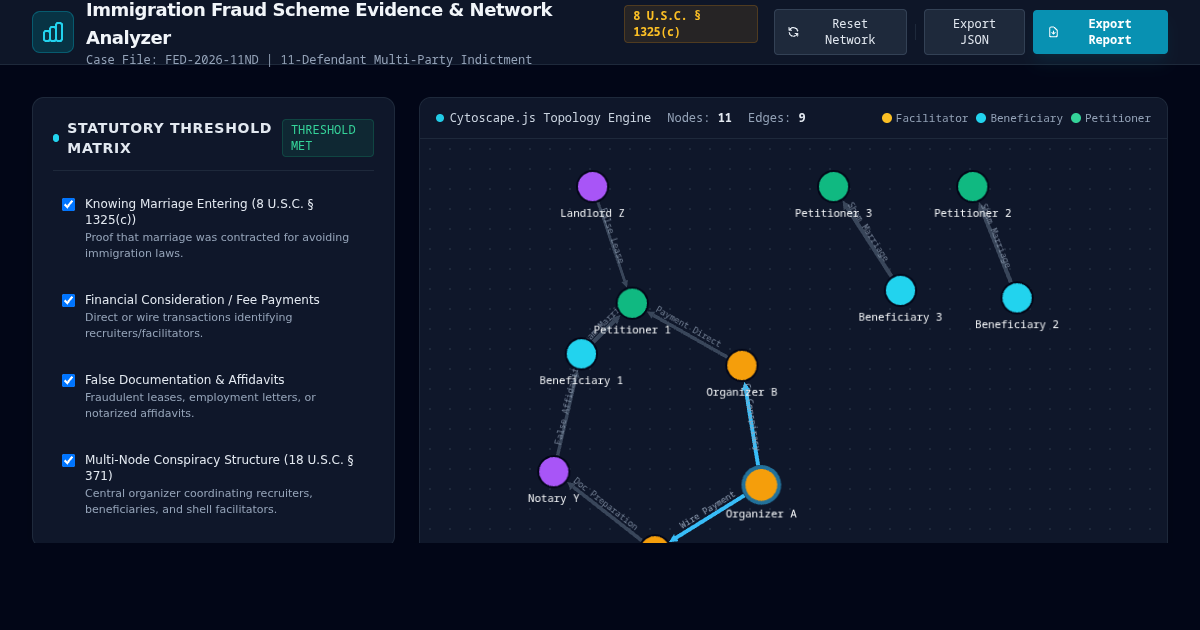The height and width of the screenshot is (630, 1200).
Task: Click the Export Report button
Action: click(1100, 32)
